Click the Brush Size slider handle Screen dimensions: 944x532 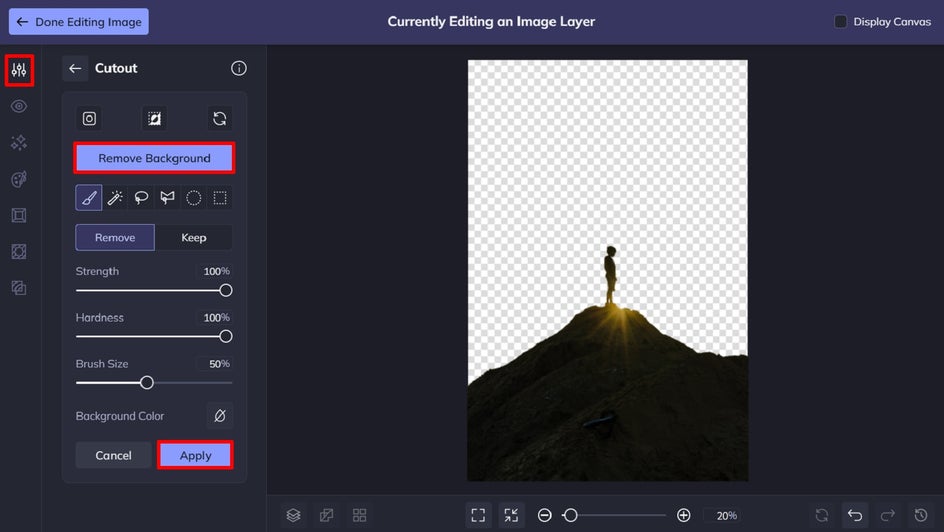147,383
